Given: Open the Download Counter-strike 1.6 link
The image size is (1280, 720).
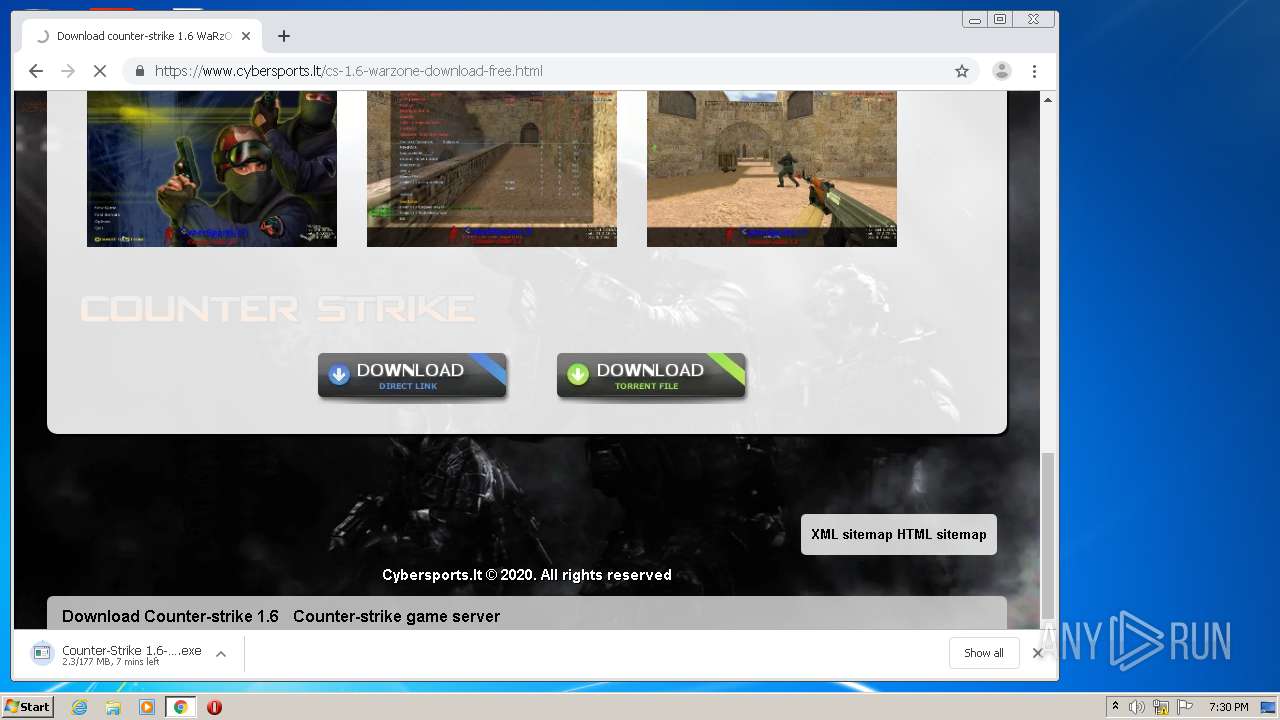Looking at the screenshot, I should pos(170,616).
